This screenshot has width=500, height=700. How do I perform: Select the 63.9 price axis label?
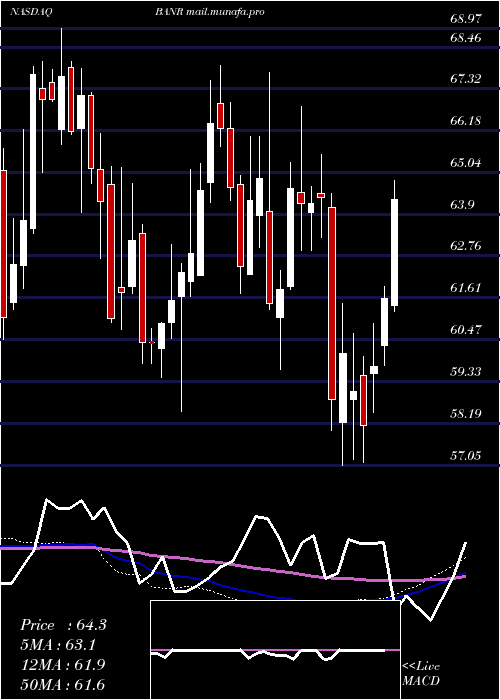point(462,204)
